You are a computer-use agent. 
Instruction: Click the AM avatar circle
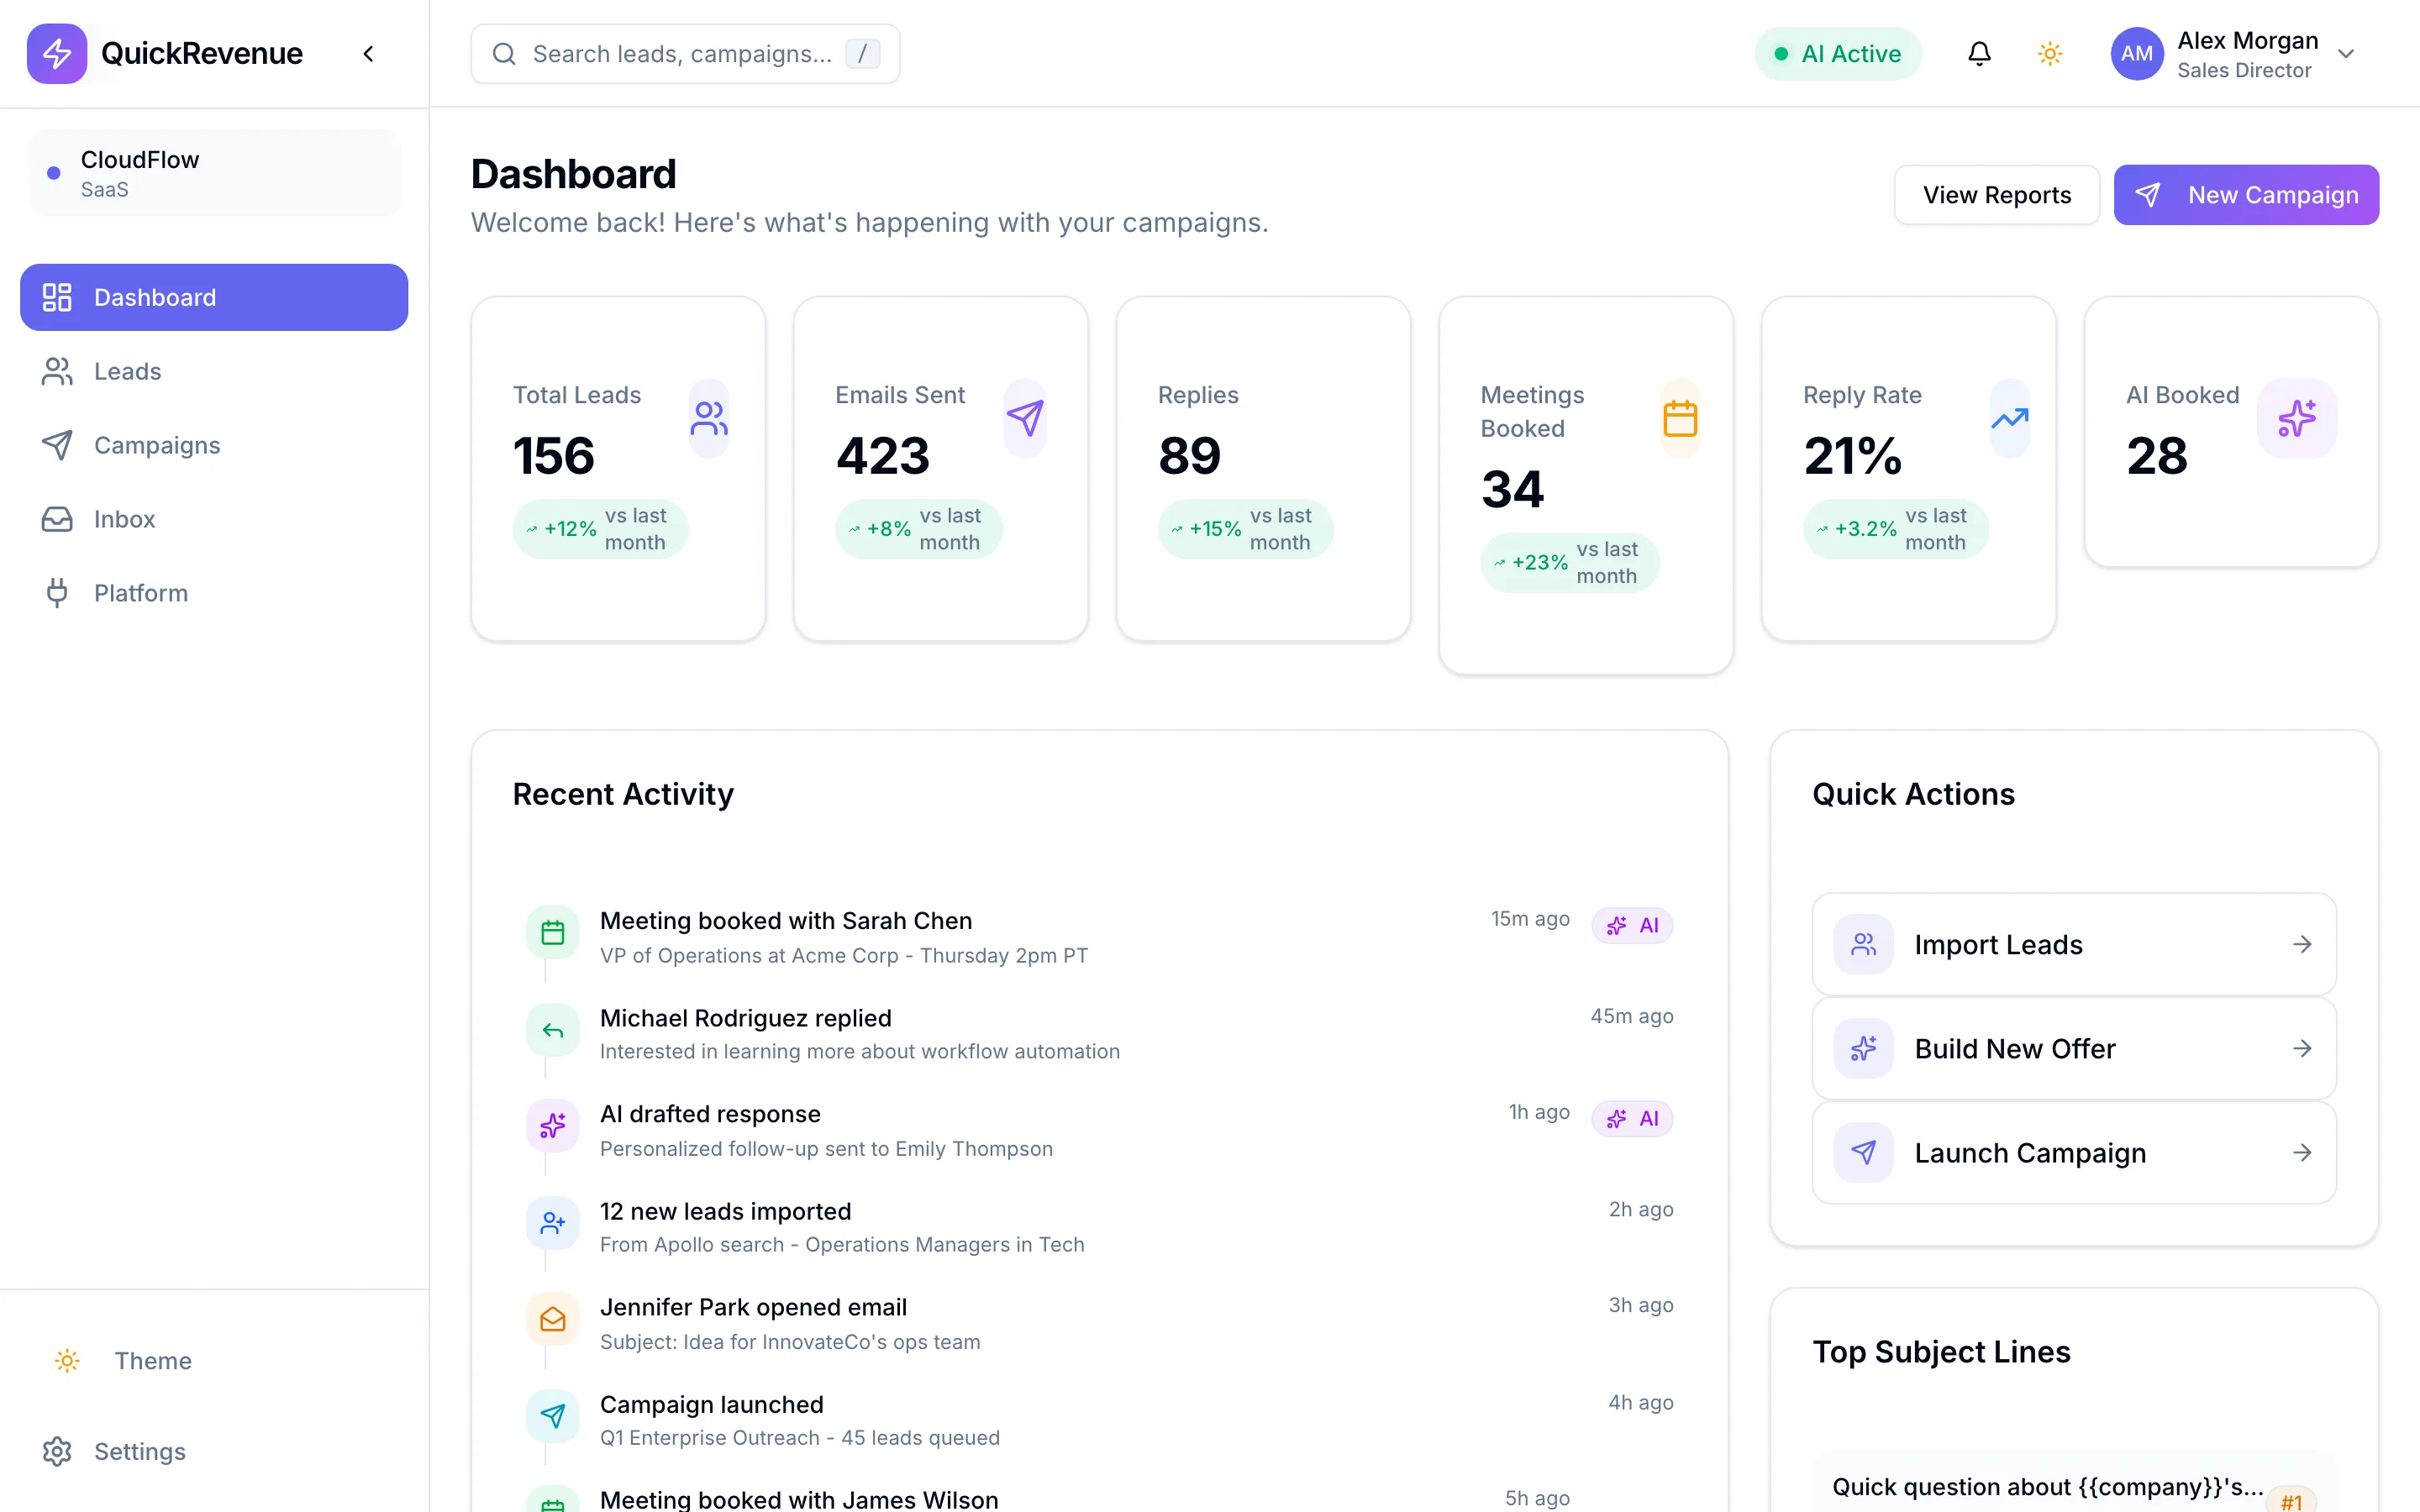point(2137,54)
